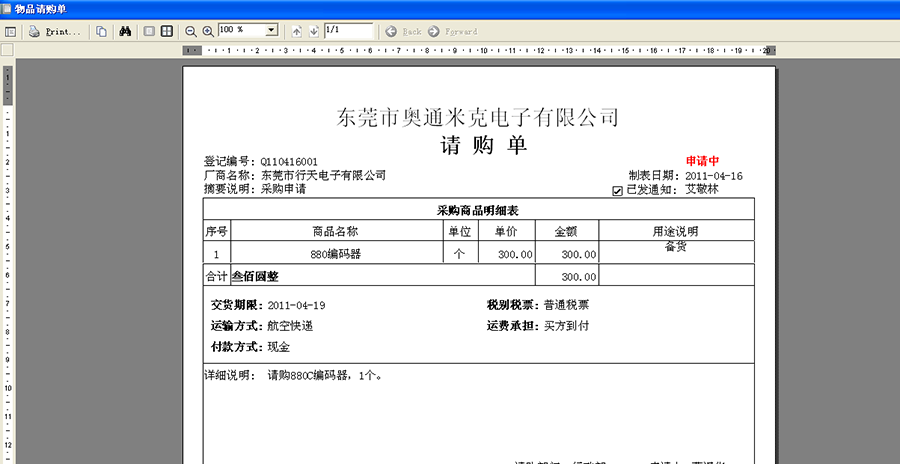This screenshot has width=900, height=464.
Task: Click the 商品名称 column header
Action: coord(336,232)
